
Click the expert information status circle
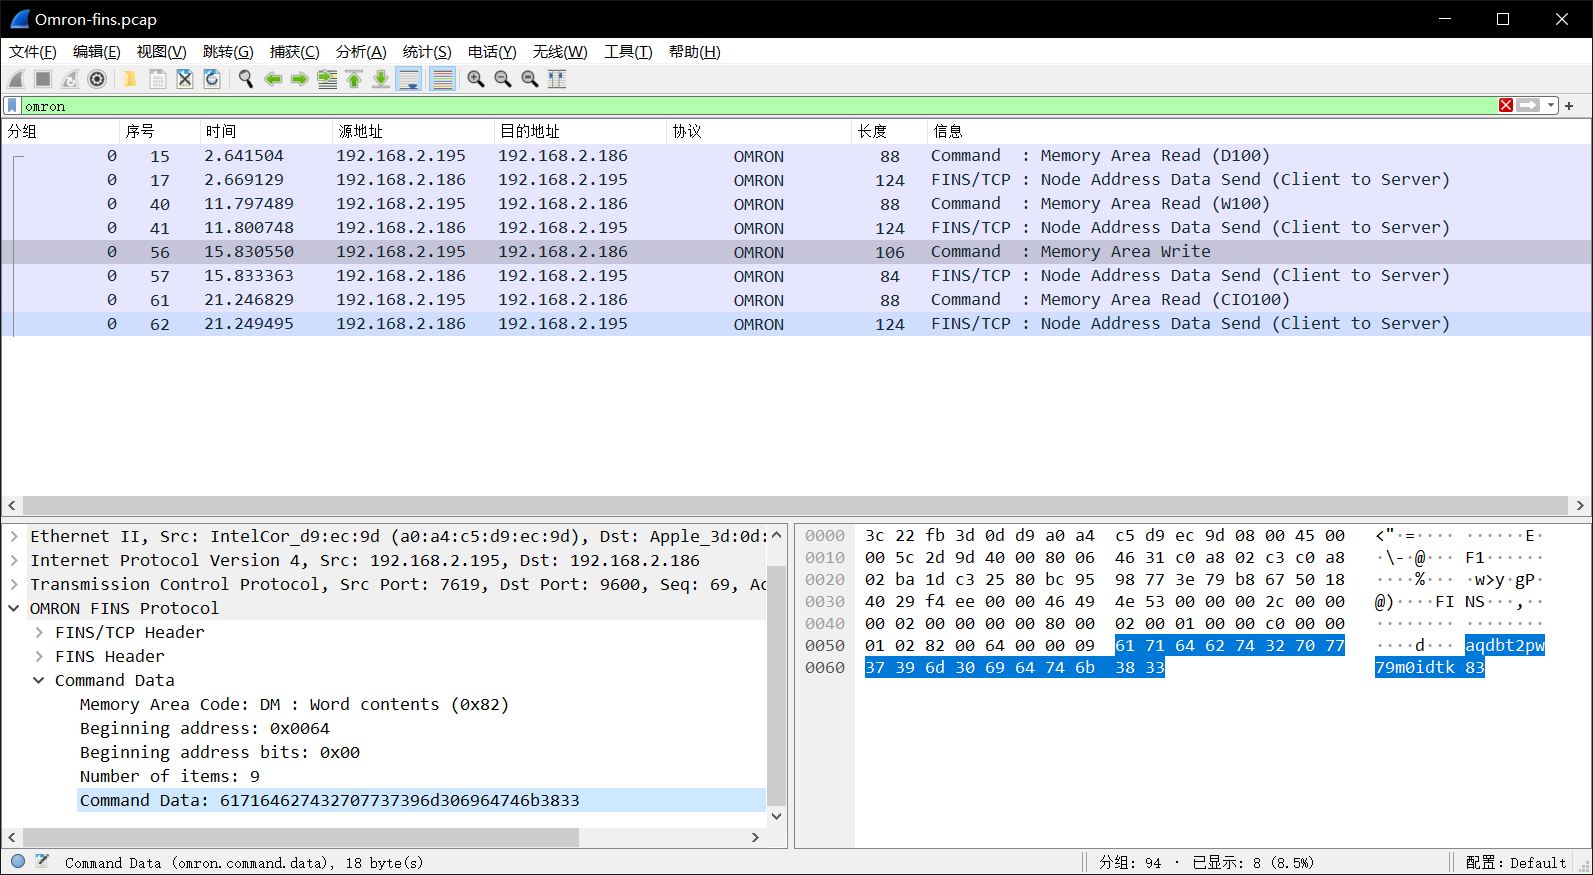point(18,861)
